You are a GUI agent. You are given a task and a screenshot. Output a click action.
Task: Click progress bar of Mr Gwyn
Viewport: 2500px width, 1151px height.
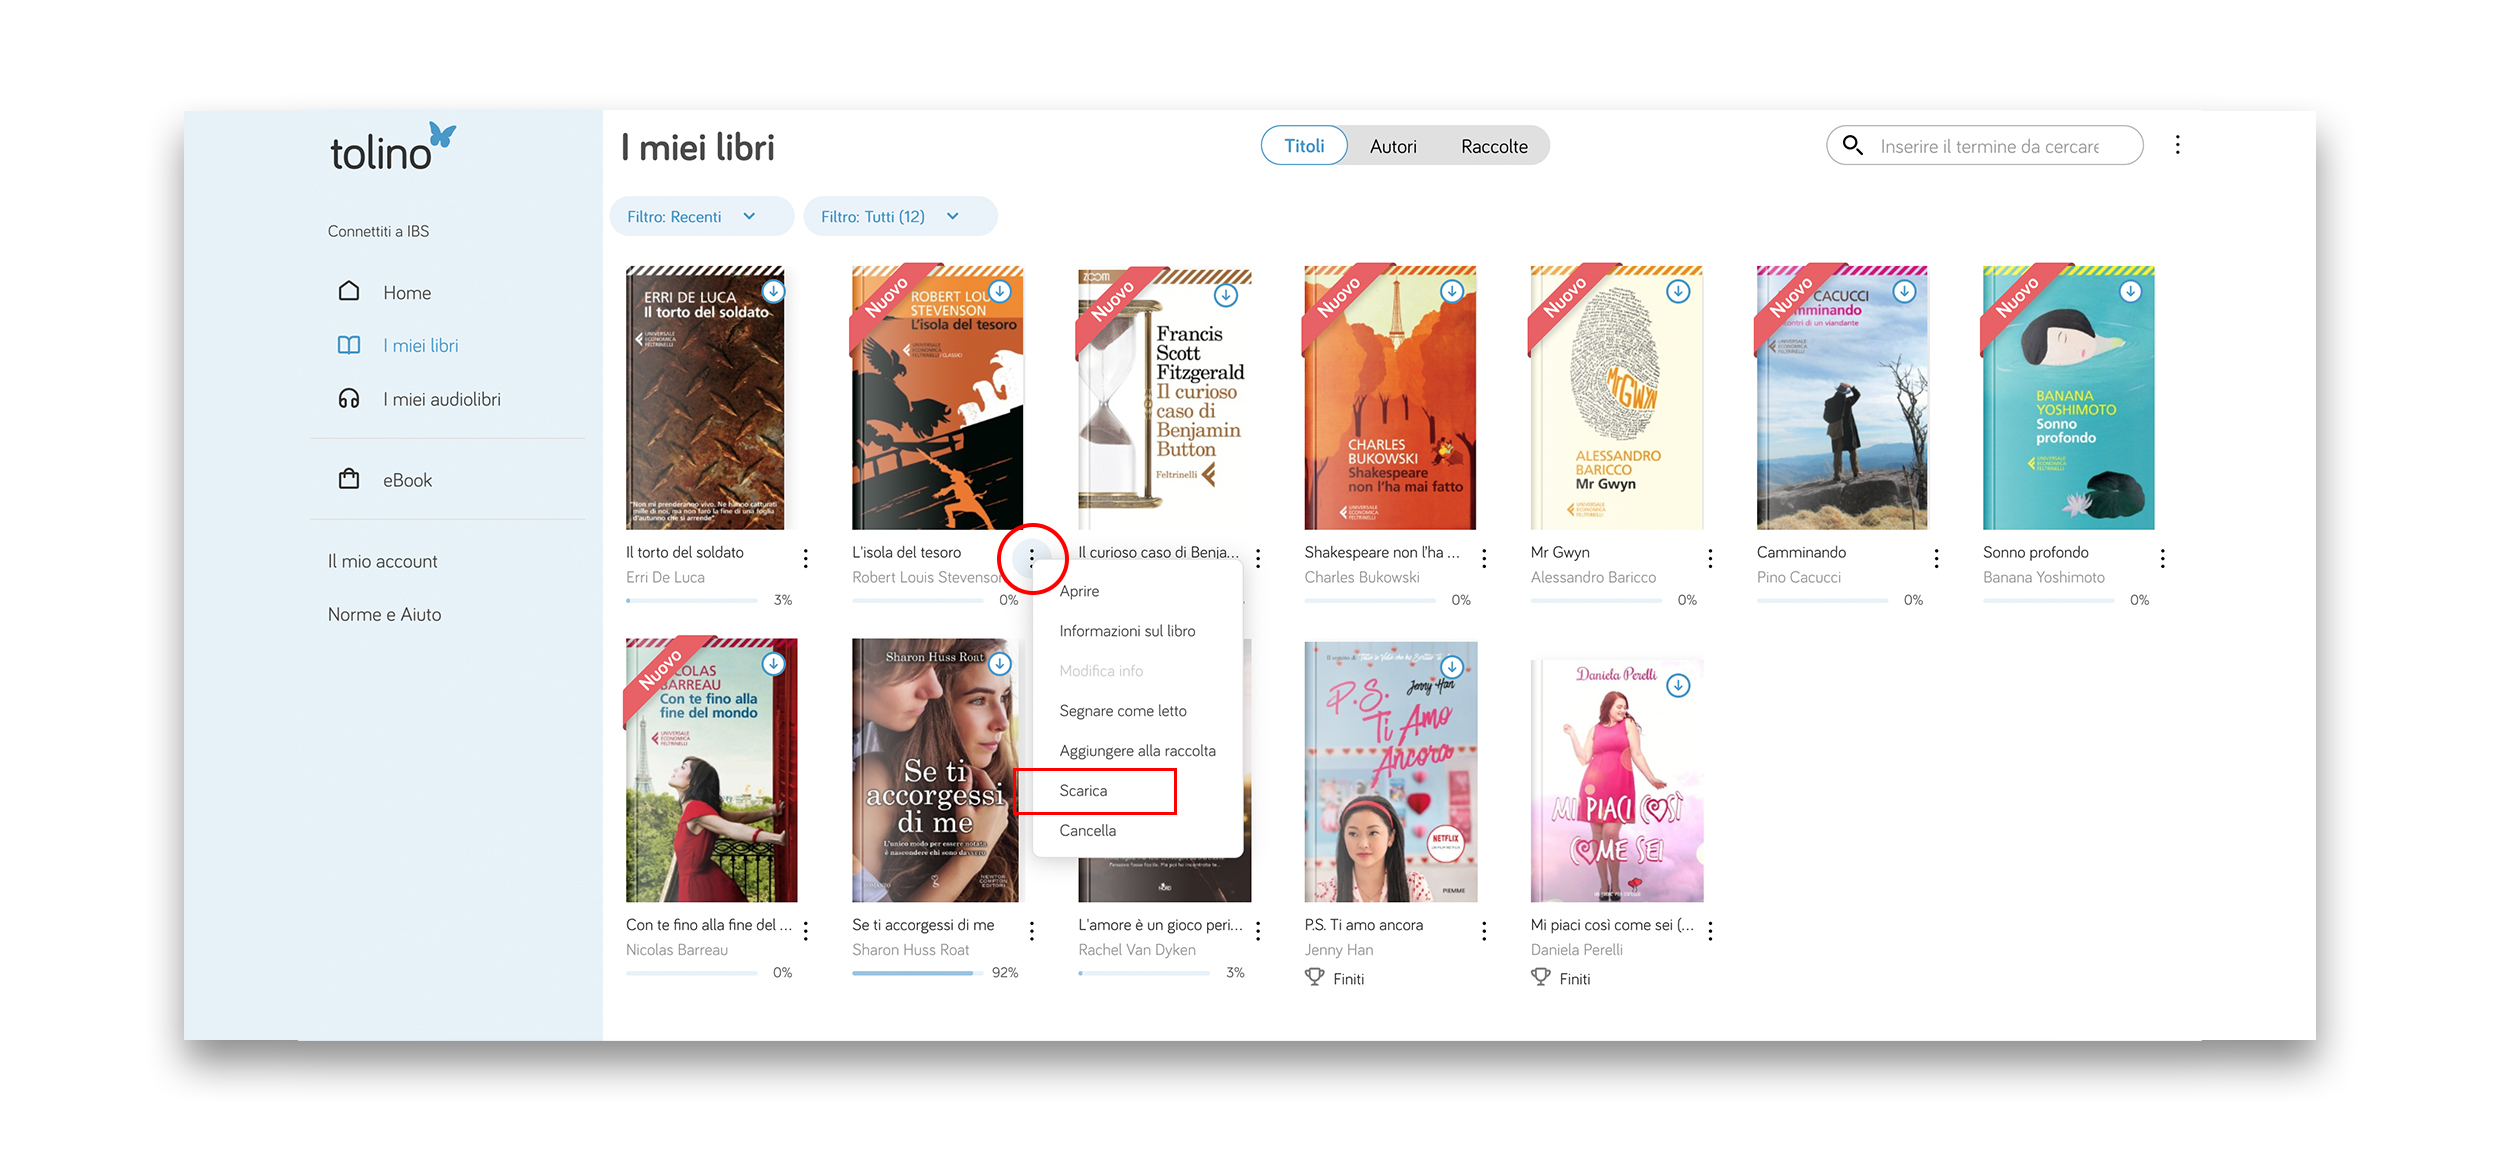pyautogui.click(x=1597, y=600)
